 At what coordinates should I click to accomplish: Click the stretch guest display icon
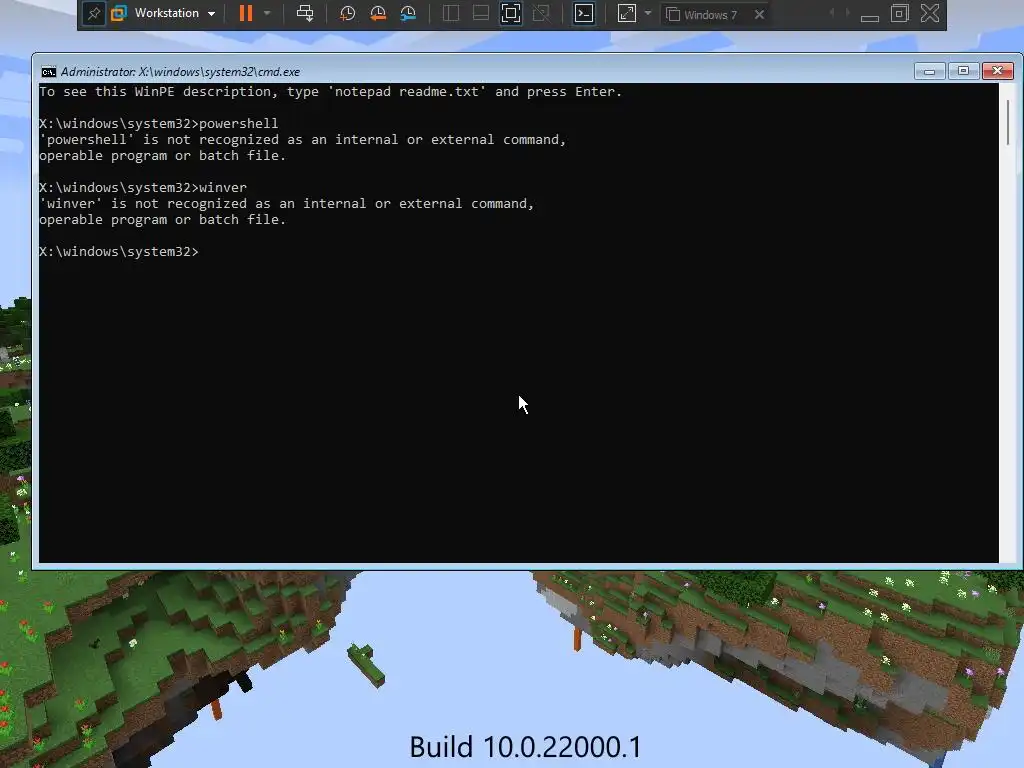point(626,14)
